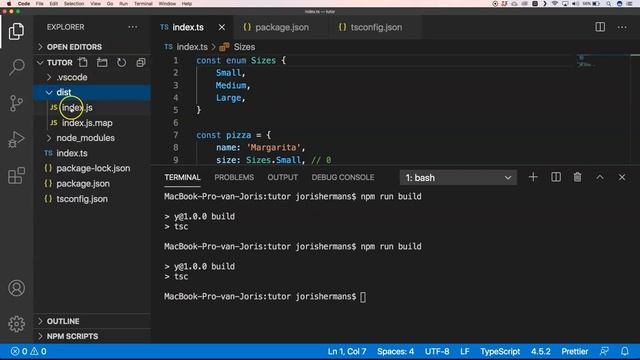Open index.js.map file
This screenshot has width=640, height=360.
click(x=87, y=123)
